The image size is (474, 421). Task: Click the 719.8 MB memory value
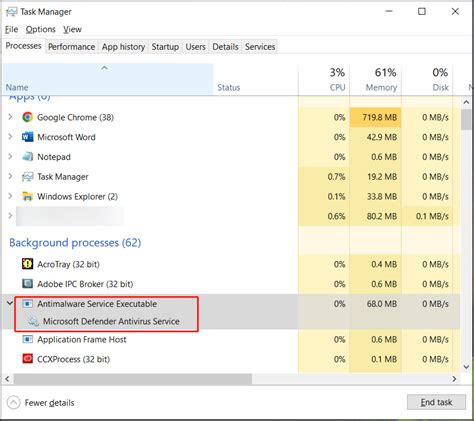tap(379, 117)
